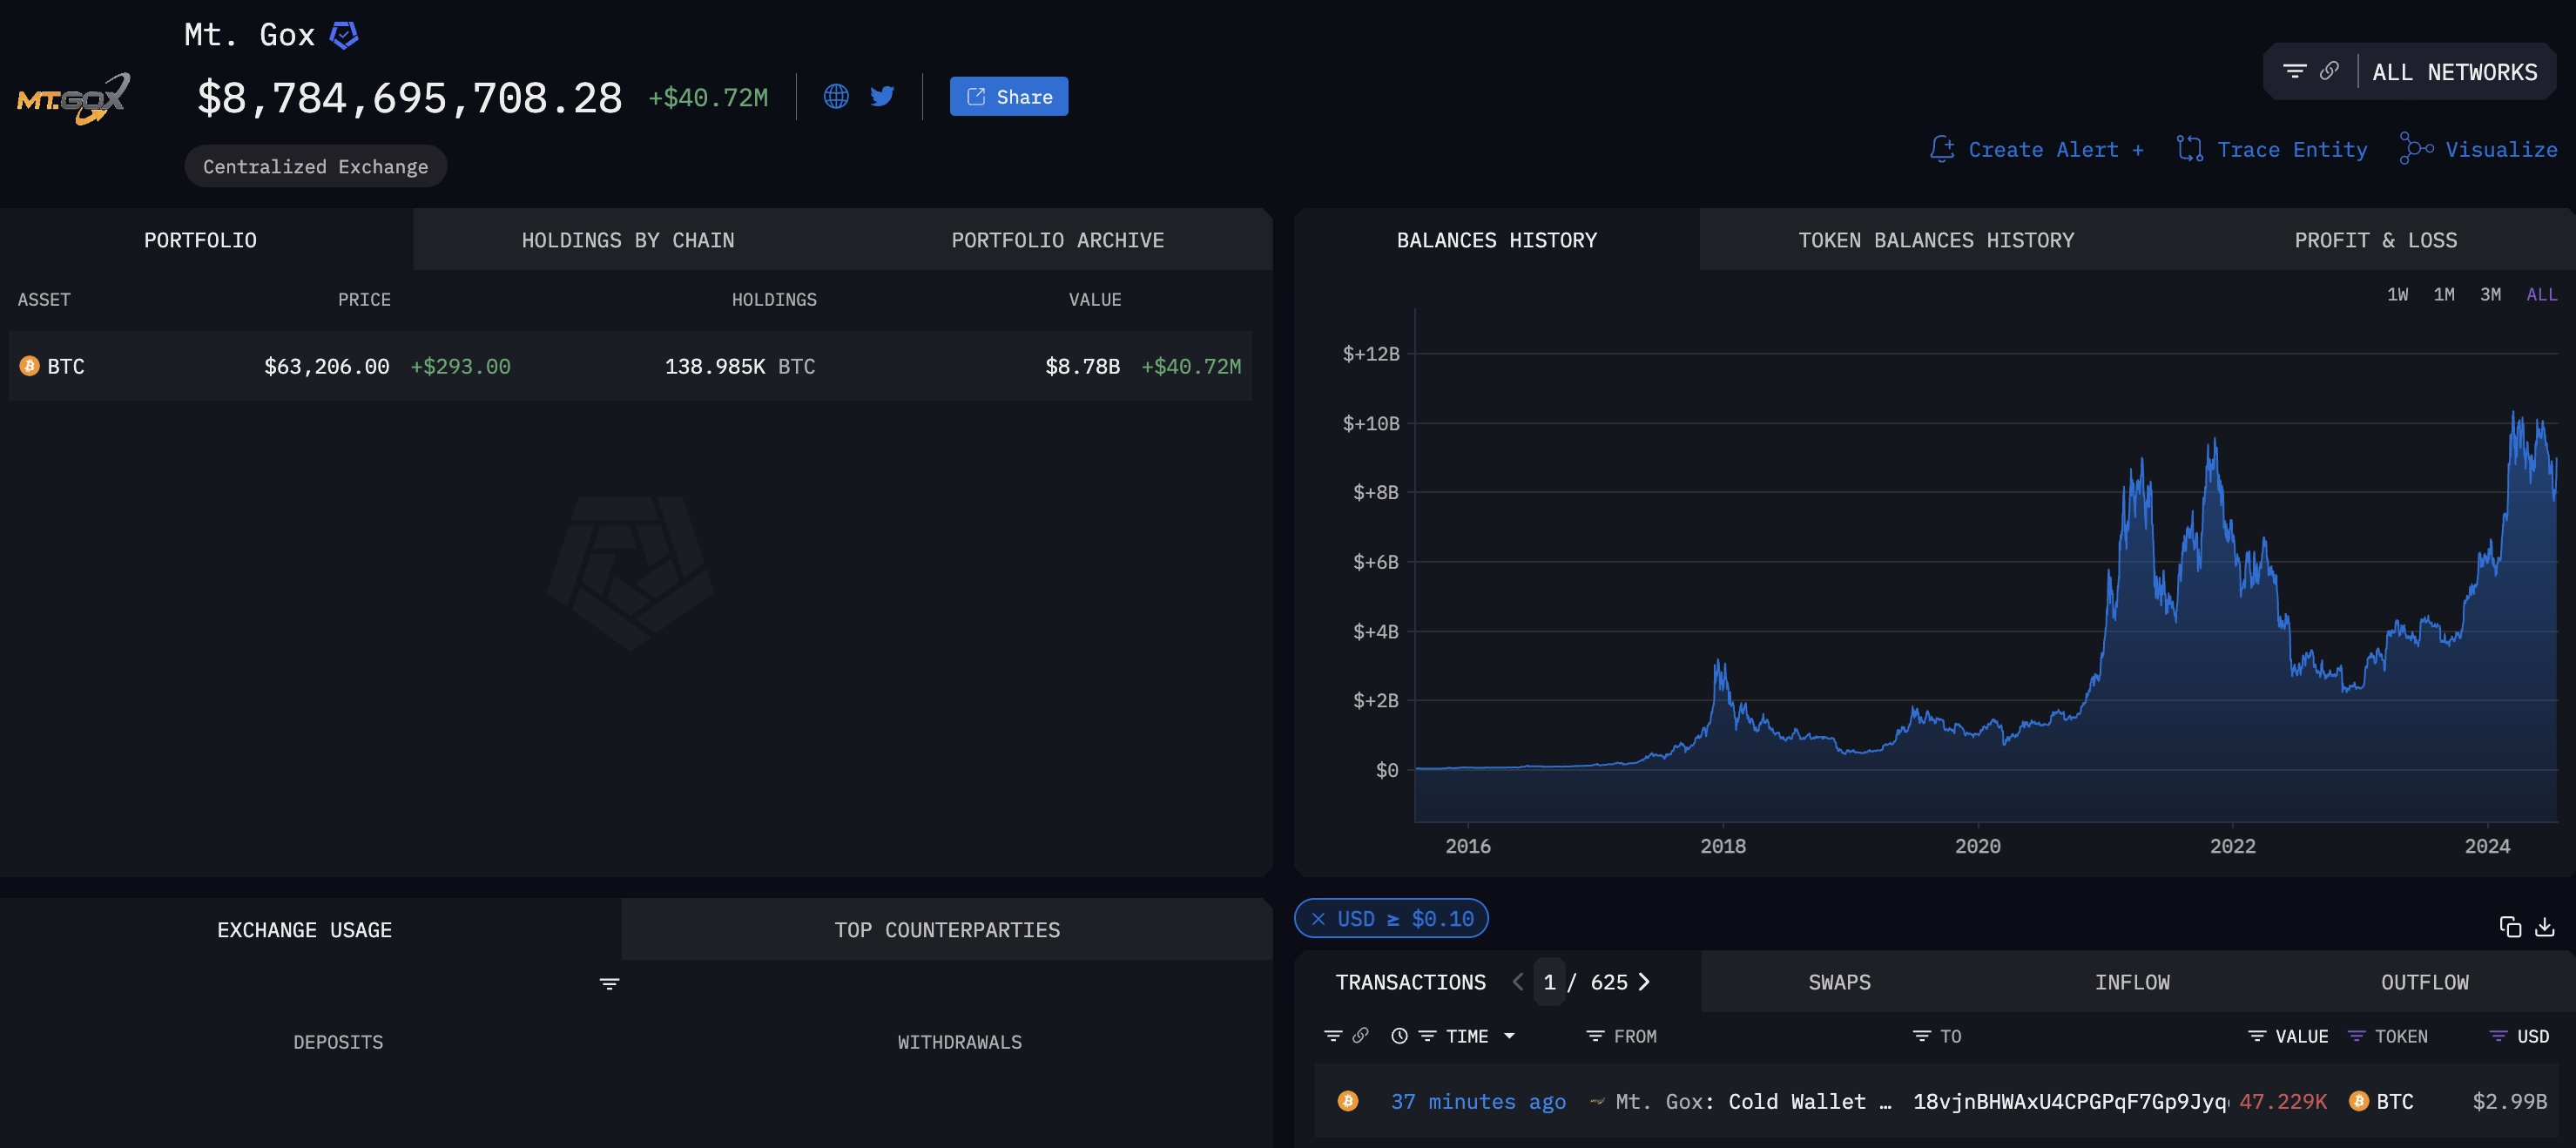The image size is (2576, 1148).
Task: Create an alert for Mt. Gox
Action: (2037, 149)
